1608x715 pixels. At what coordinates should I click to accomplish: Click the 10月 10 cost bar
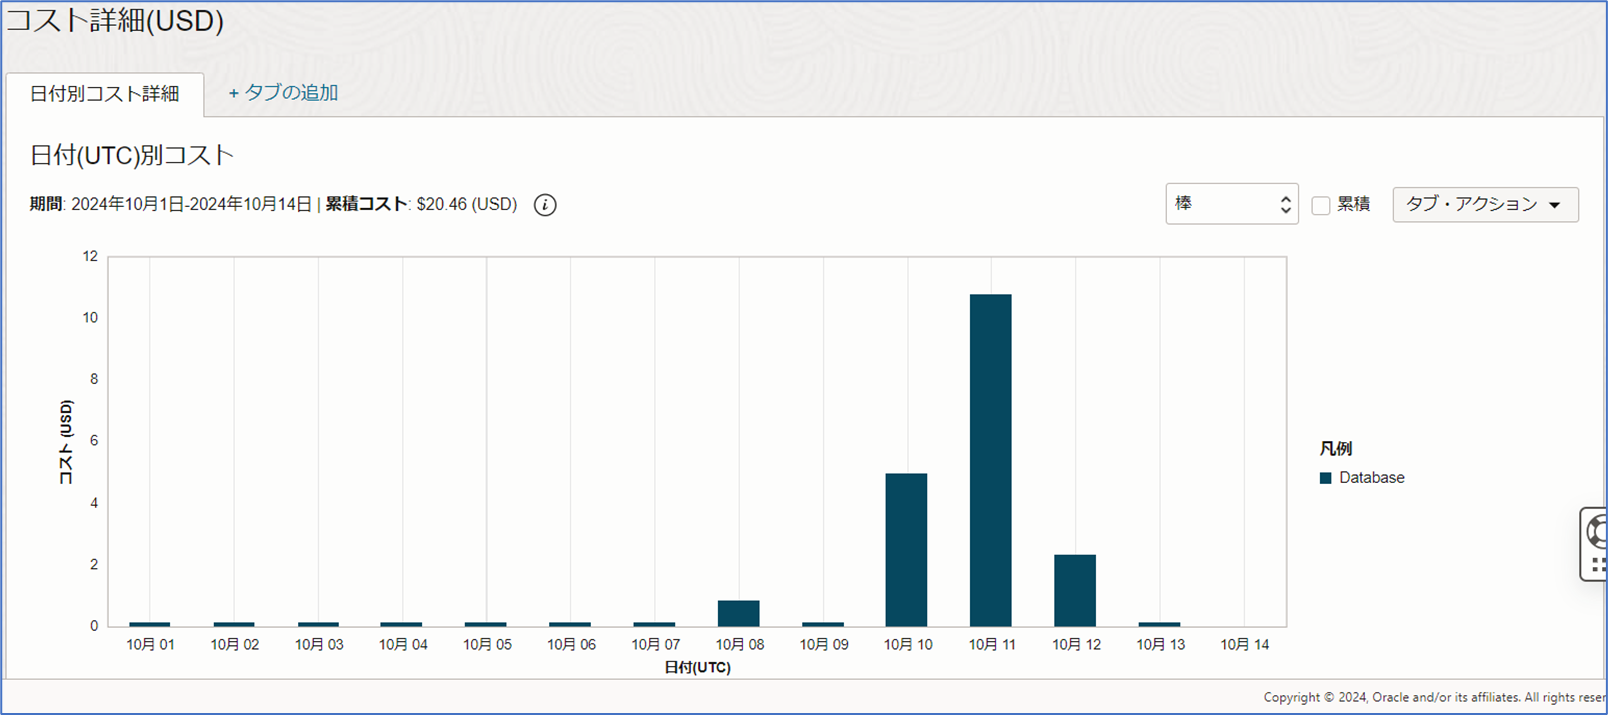[x=907, y=550]
